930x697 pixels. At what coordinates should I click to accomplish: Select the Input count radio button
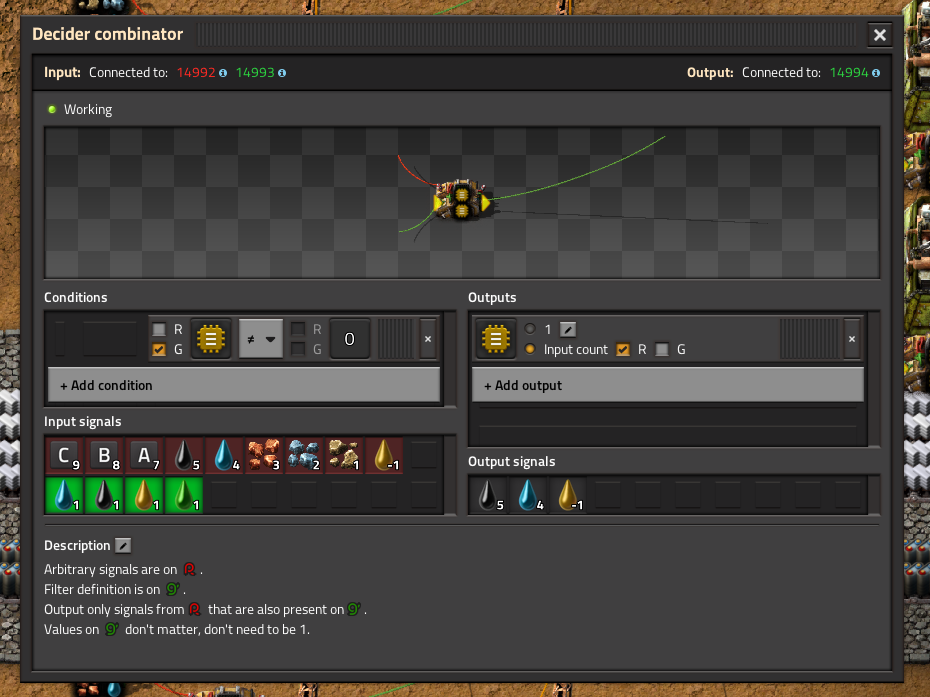click(530, 349)
